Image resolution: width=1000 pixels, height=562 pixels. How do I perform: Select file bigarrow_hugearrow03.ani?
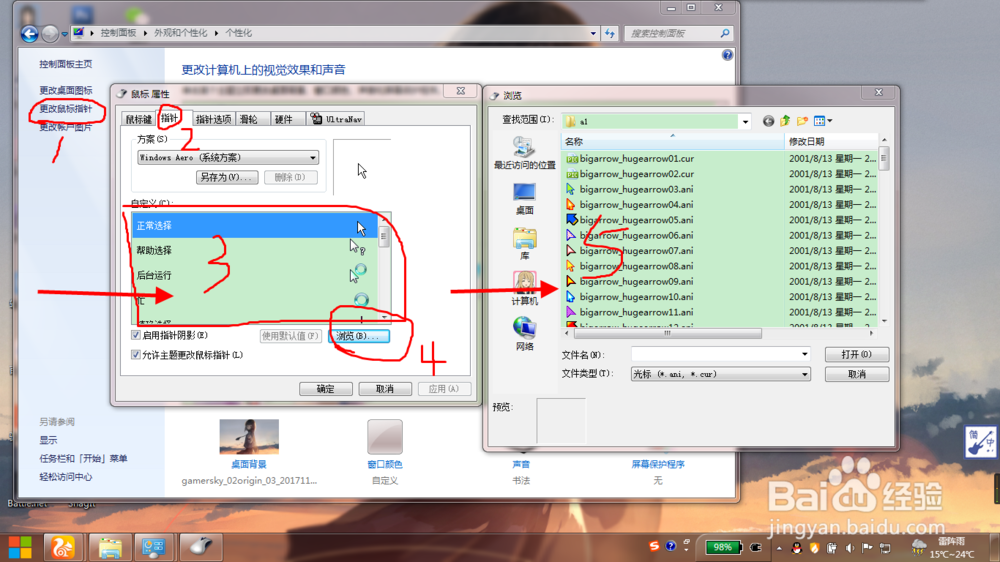629,189
